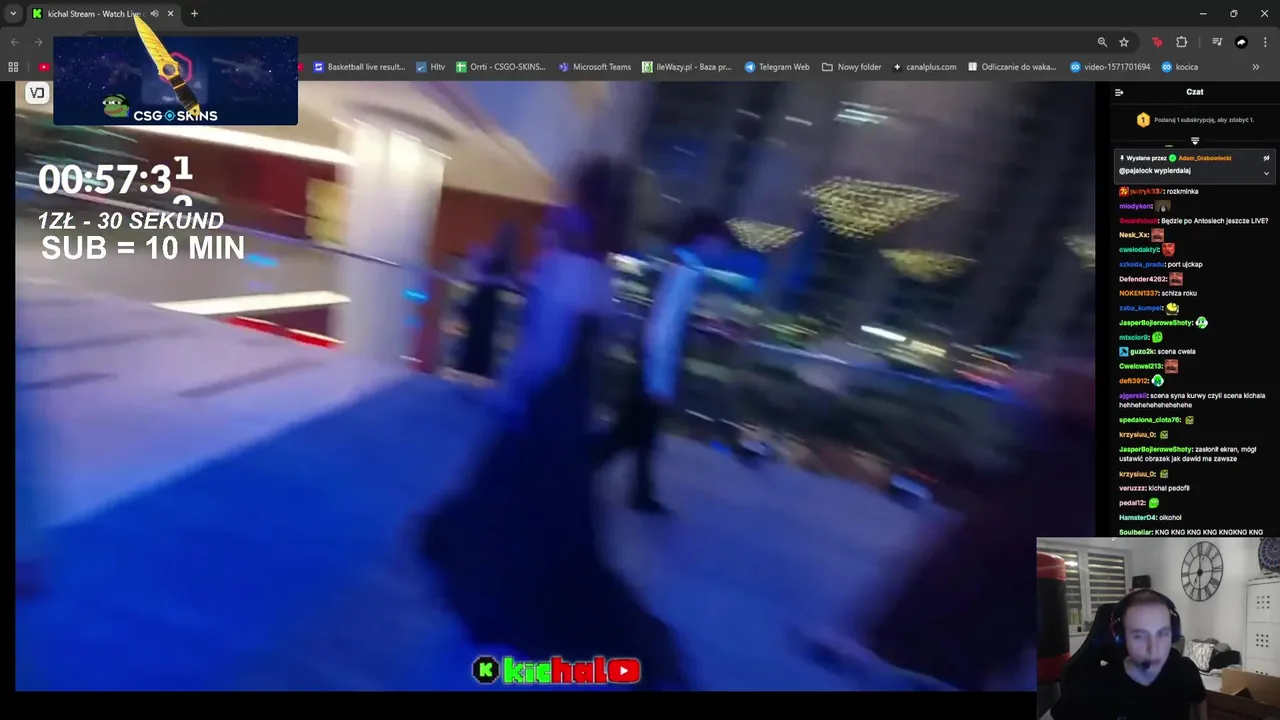
Task: Expand the Nowy folder bookmark folder
Action: tap(852, 67)
